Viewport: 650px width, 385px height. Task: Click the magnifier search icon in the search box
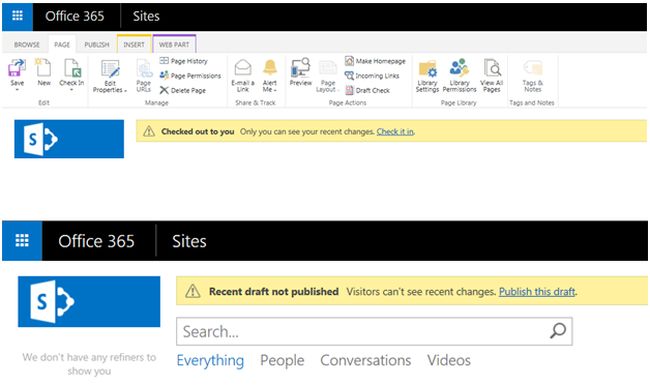(x=558, y=331)
